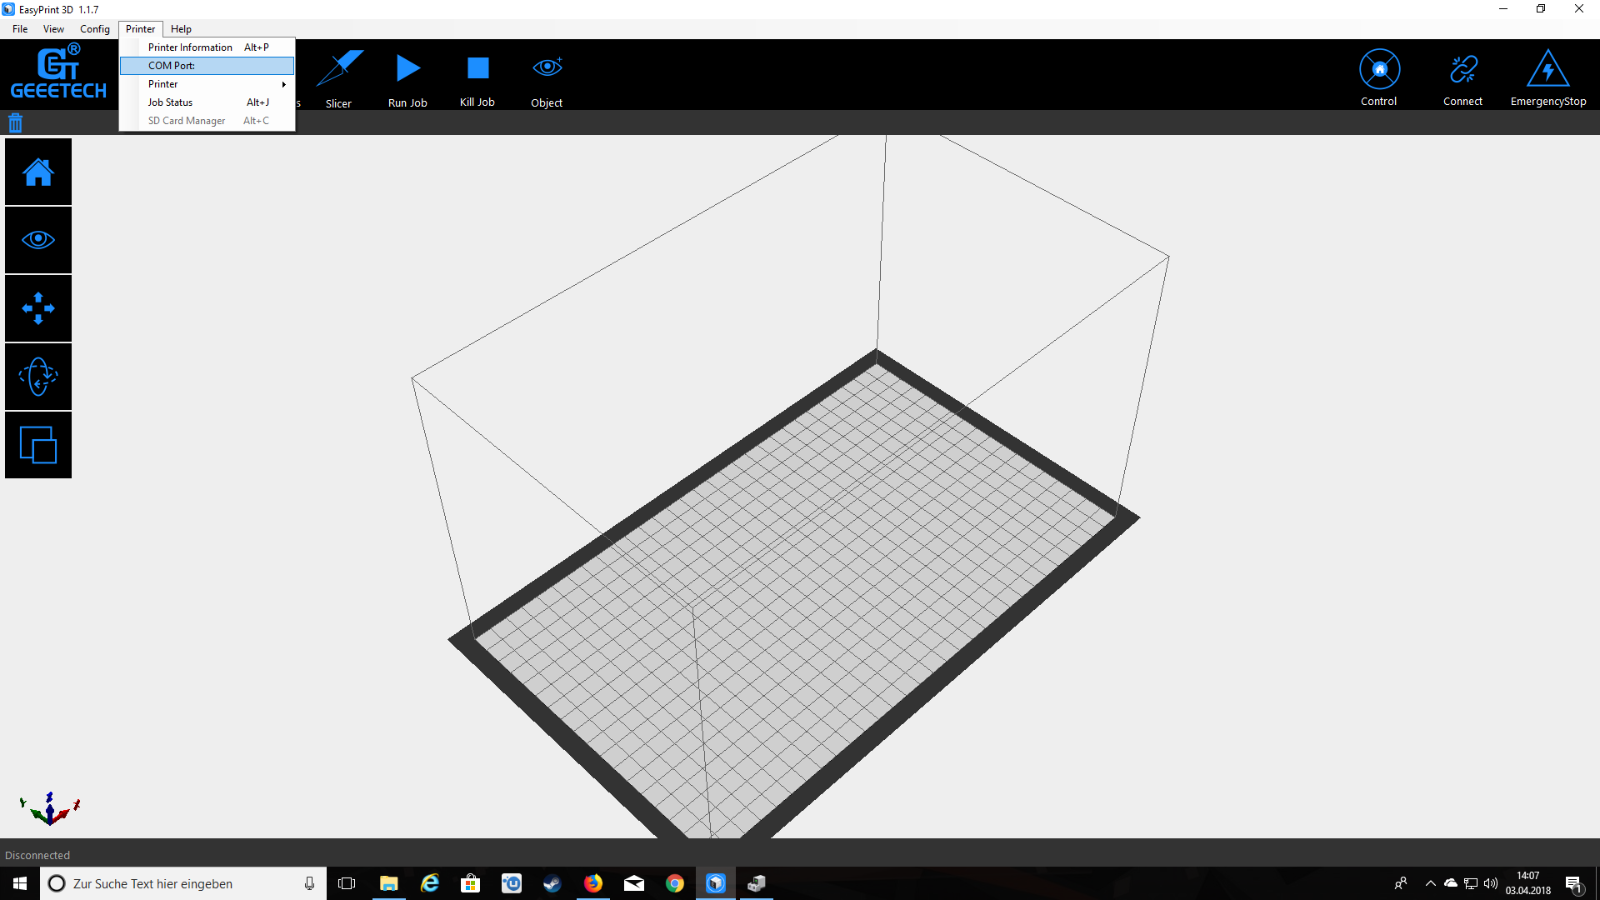1600x900 pixels.
Task: Open the File menu
Action: [20, 29]
